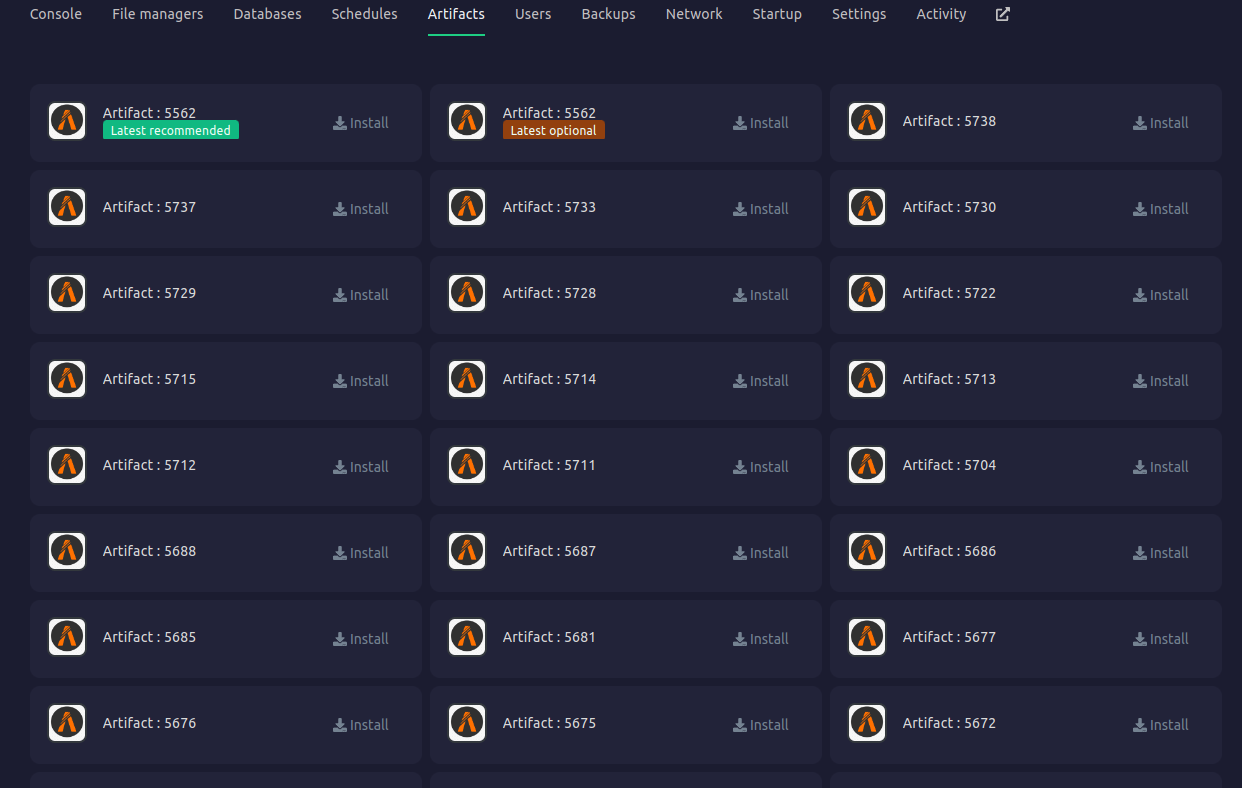Install Artifact 5672

[1161, 725]
